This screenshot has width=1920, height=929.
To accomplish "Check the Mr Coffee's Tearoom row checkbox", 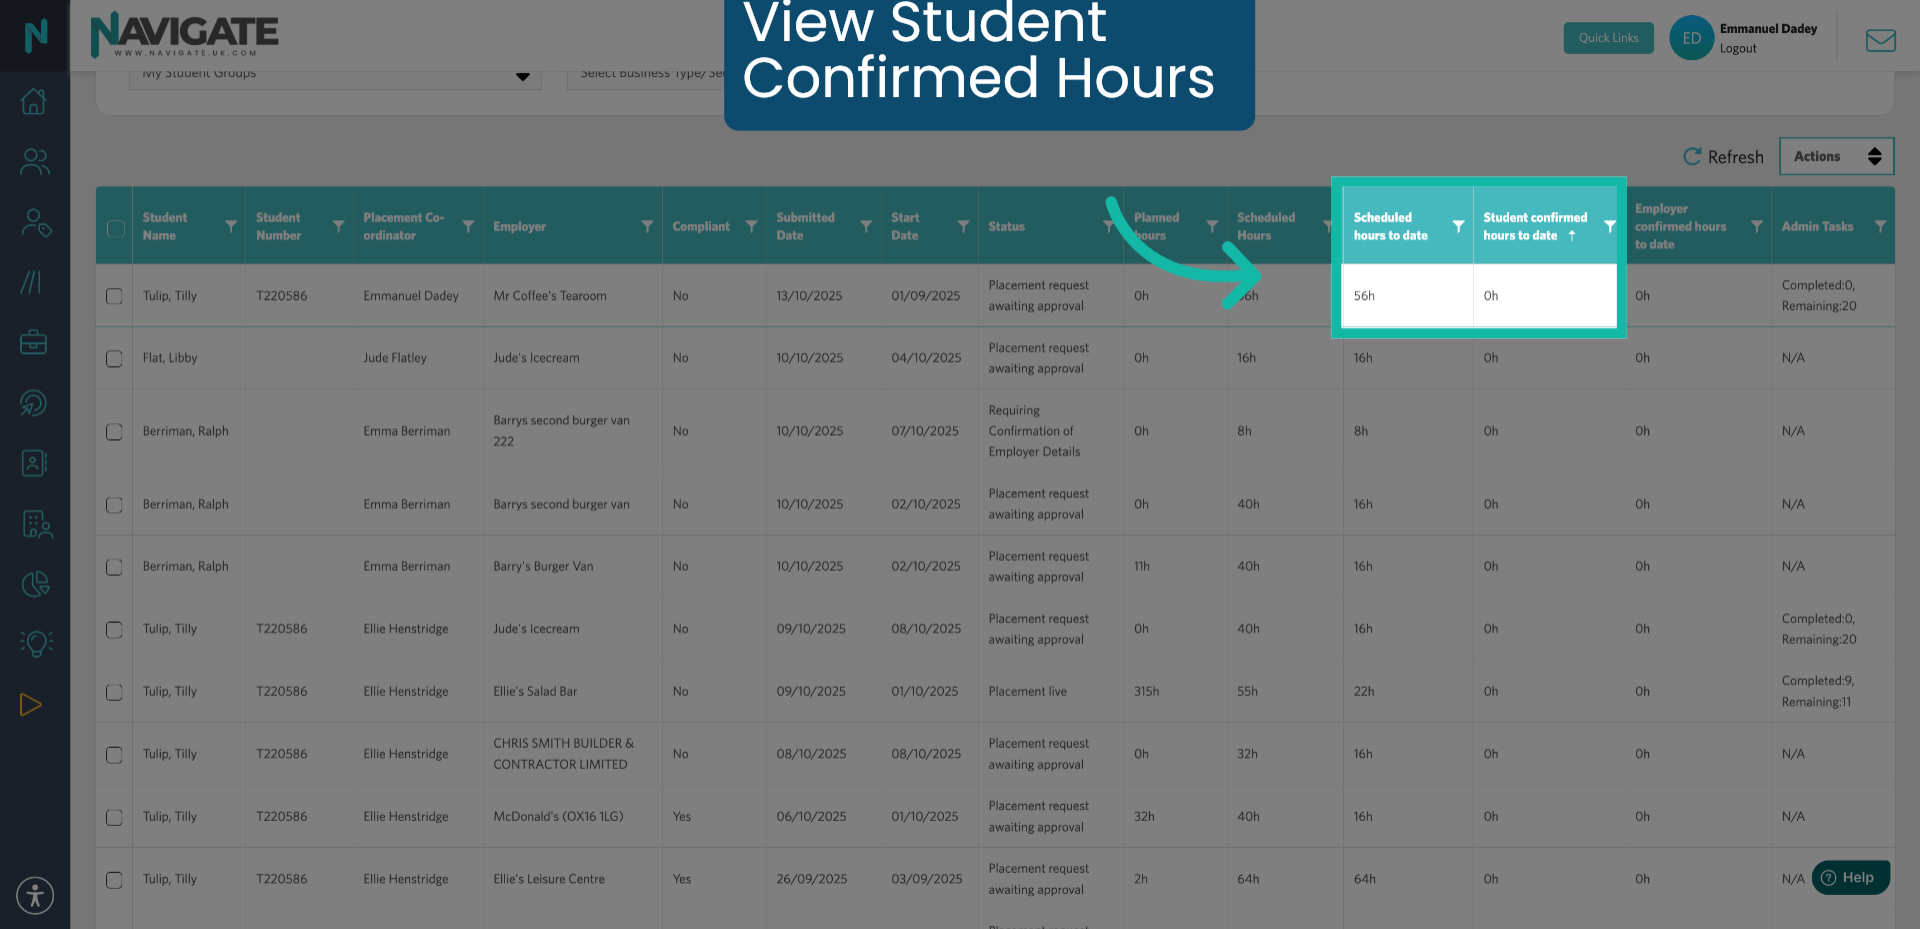I will pyautogui.click(x=114, y=296).
